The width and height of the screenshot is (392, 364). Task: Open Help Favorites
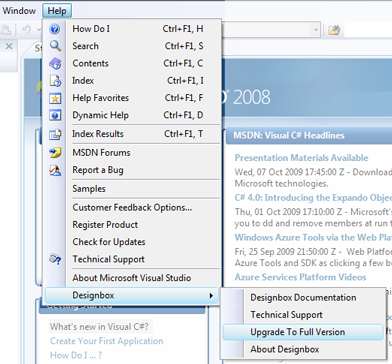point(132,98)
